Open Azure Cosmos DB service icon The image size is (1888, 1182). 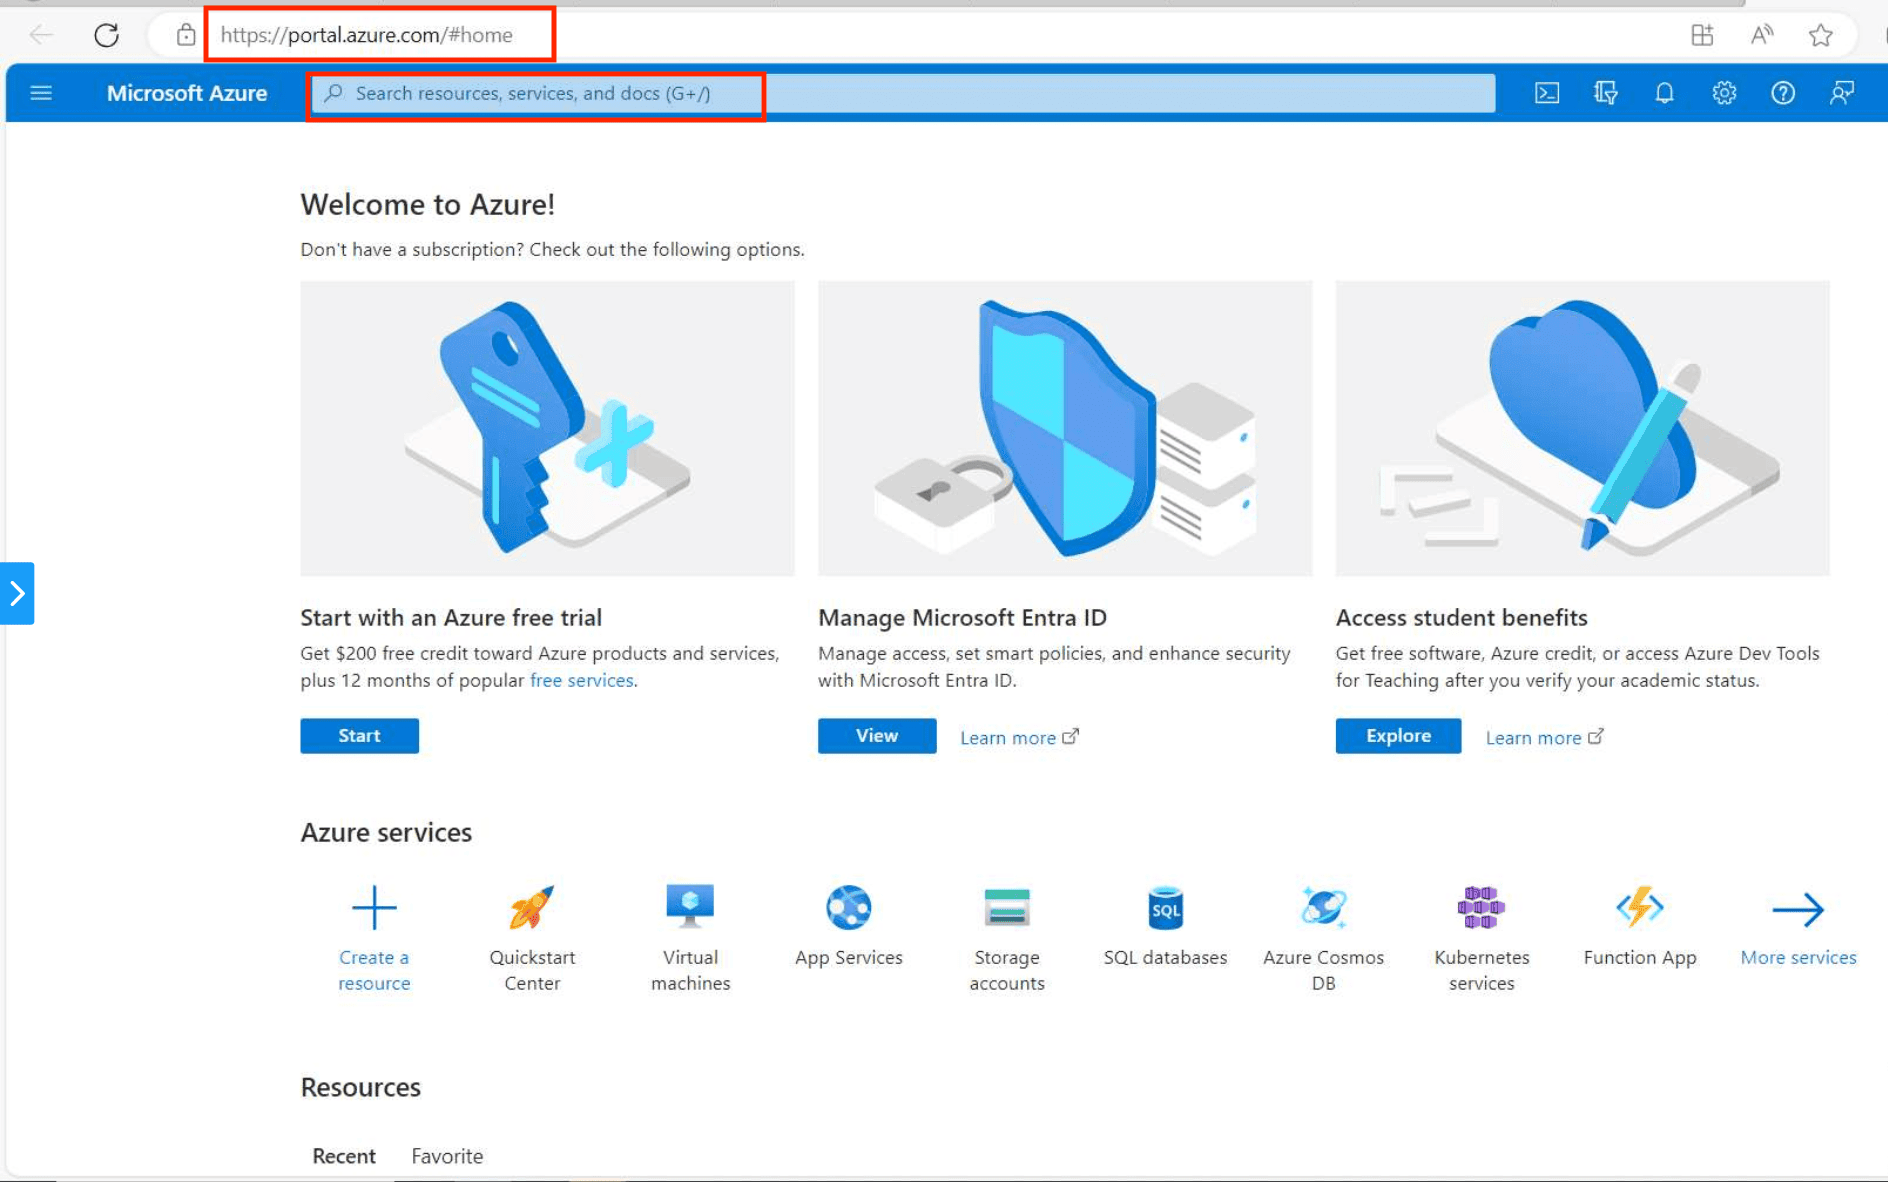pyautogui.click(x=1324, y=908)
